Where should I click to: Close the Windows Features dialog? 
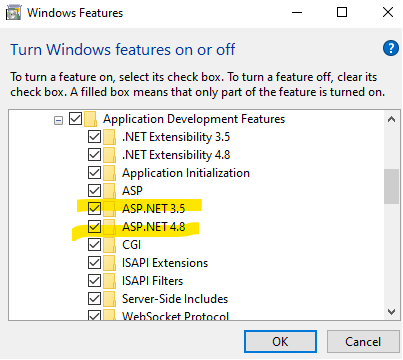click(x=388, y=13)
